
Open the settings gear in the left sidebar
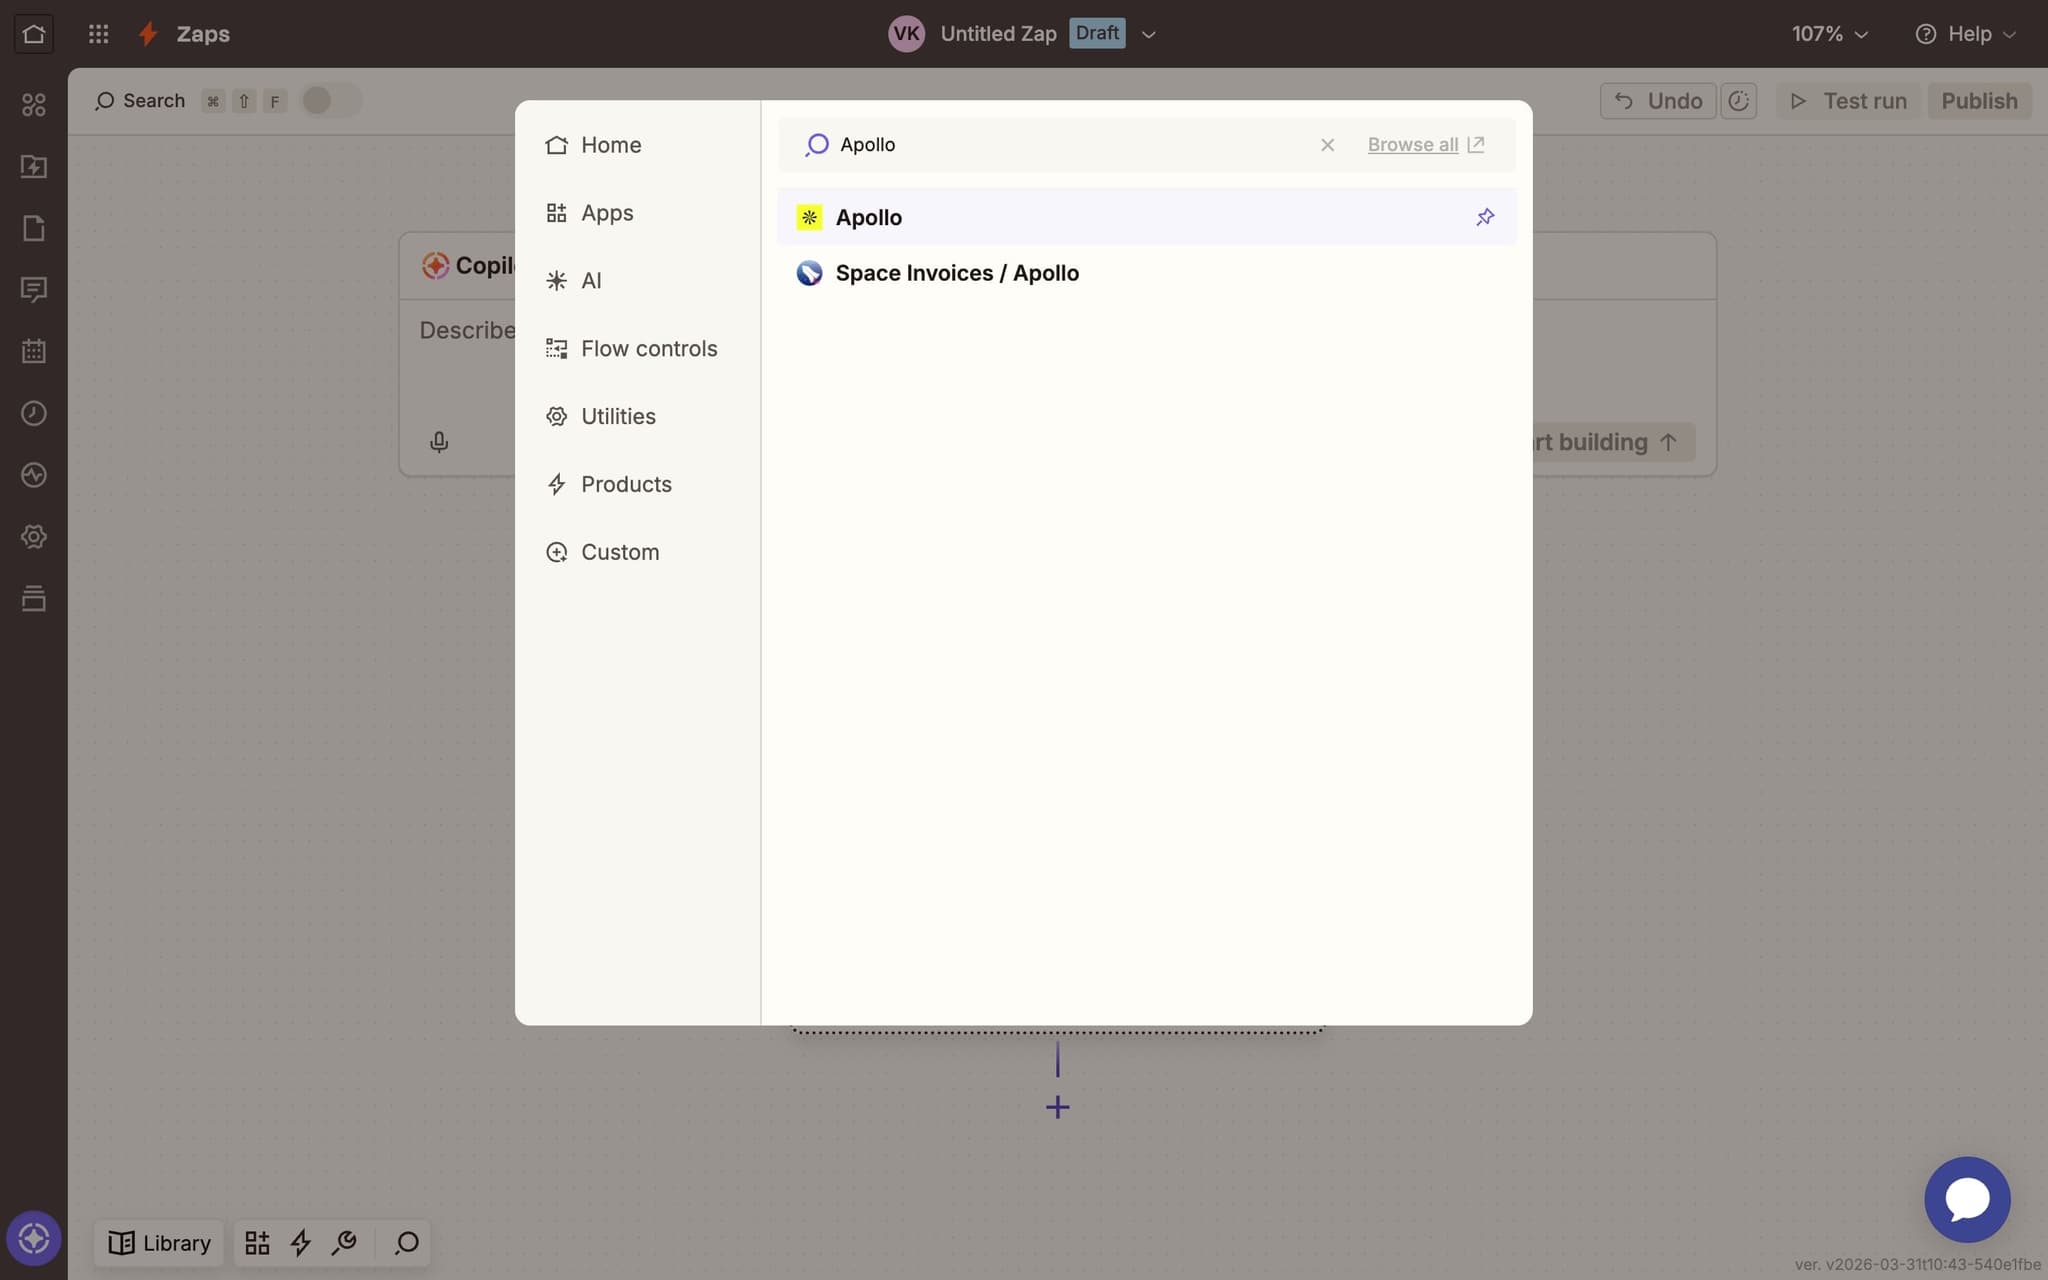[34, 537]
